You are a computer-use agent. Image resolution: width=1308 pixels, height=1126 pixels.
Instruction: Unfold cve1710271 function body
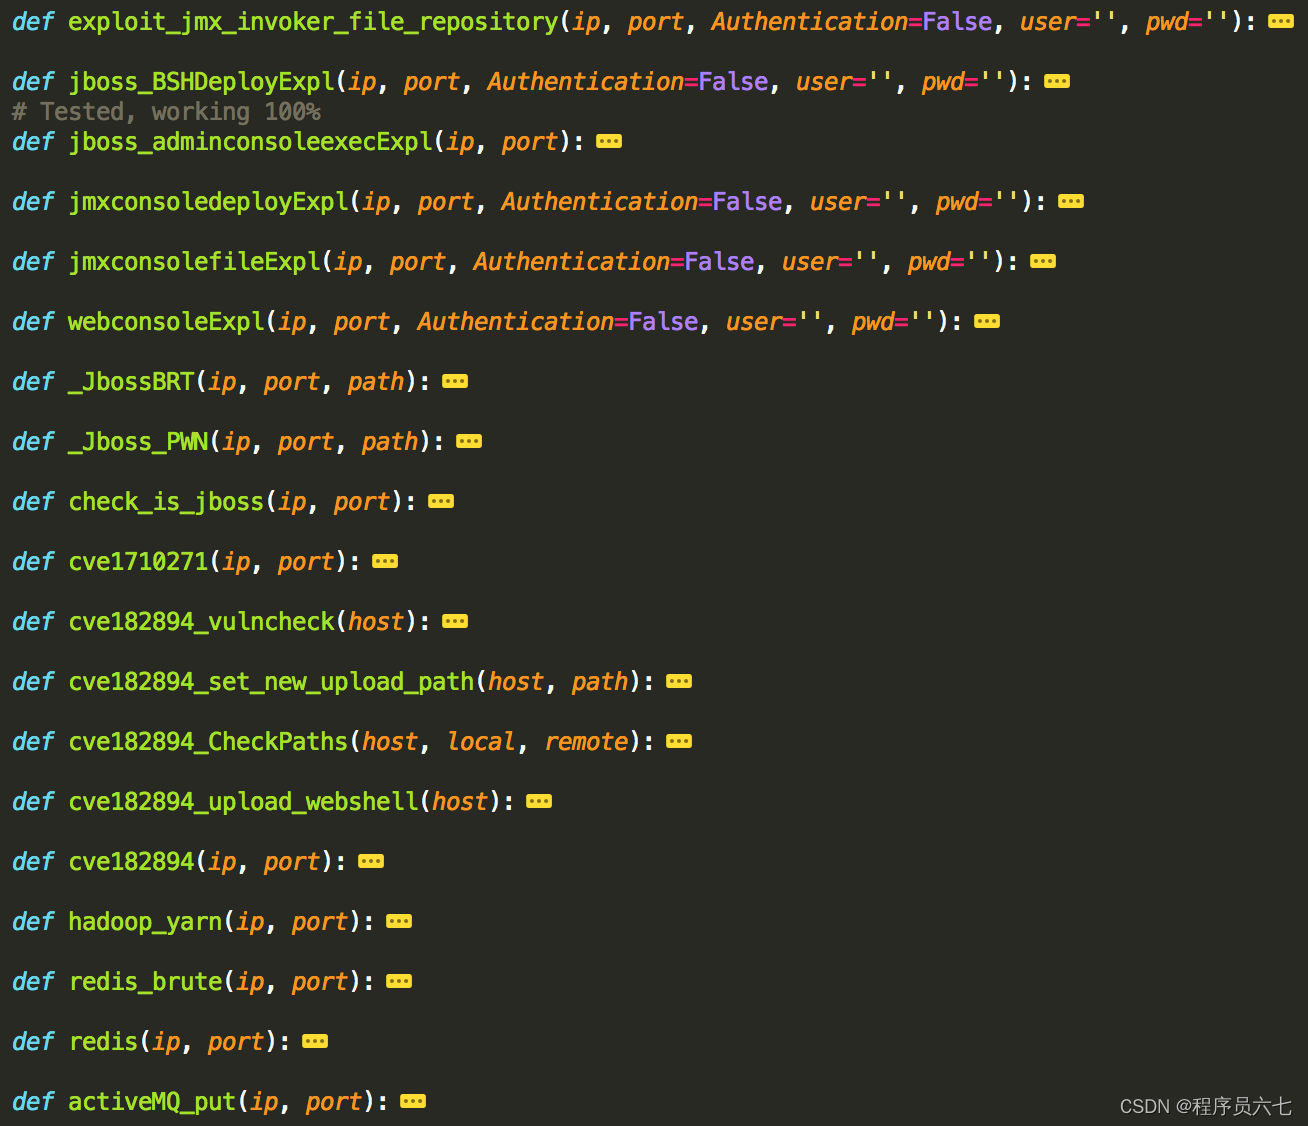pos(385,561)
